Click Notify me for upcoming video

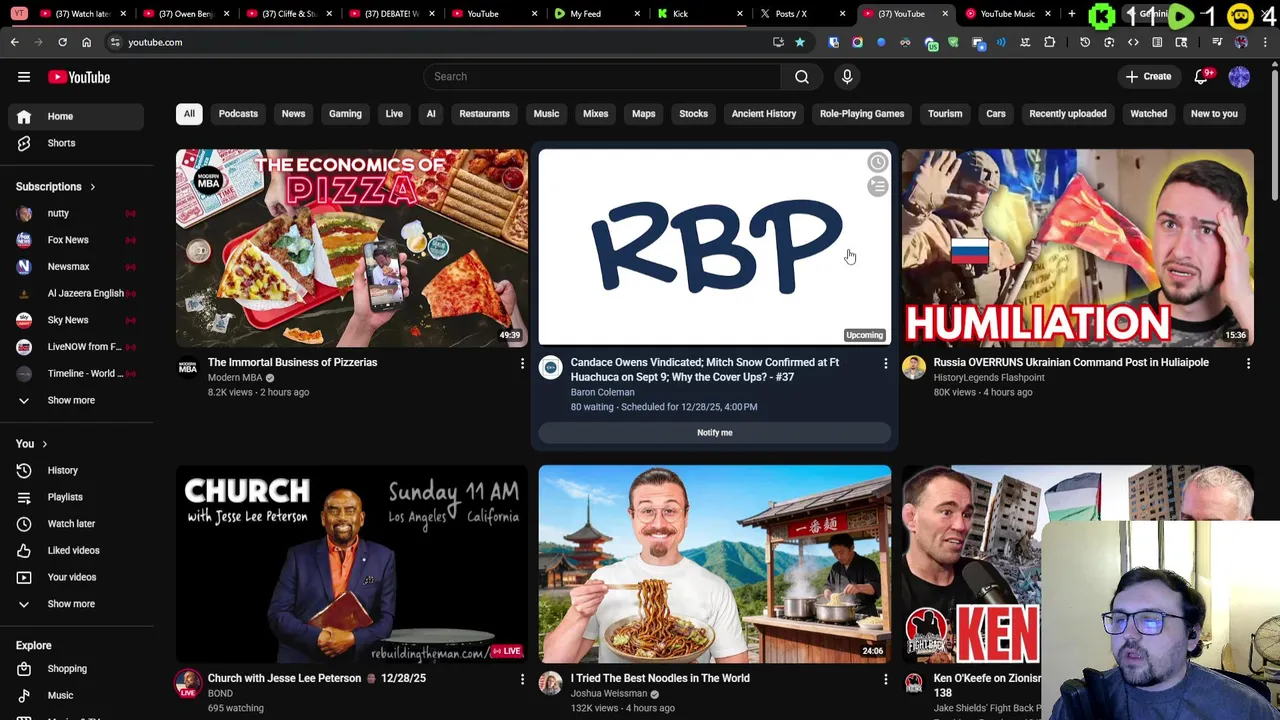[714, 433]
